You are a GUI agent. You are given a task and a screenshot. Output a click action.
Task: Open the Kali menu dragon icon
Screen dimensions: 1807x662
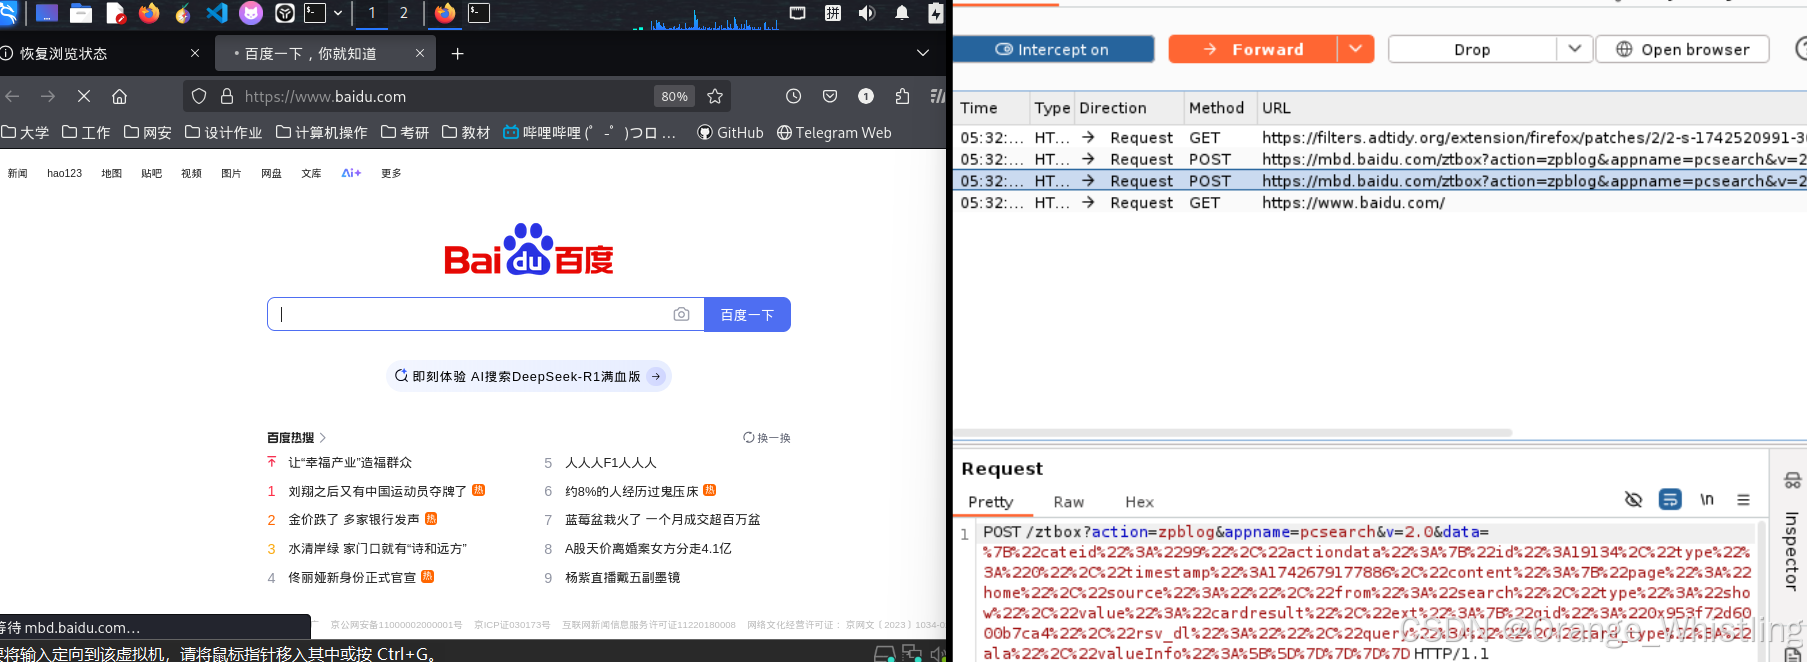point(8,13)
